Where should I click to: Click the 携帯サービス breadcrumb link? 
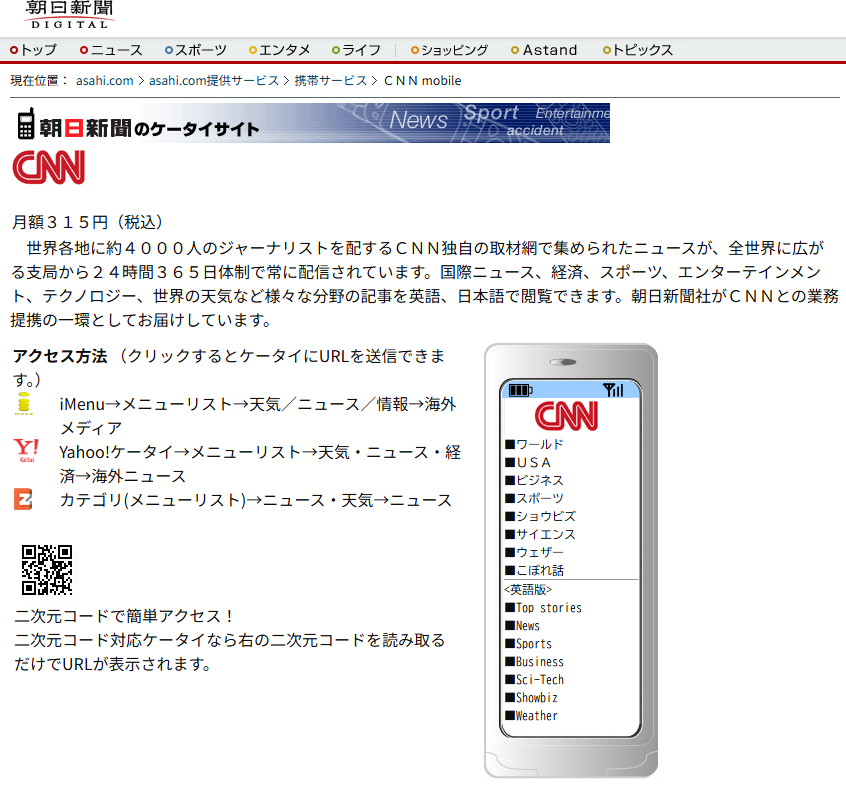pos(330,80)
